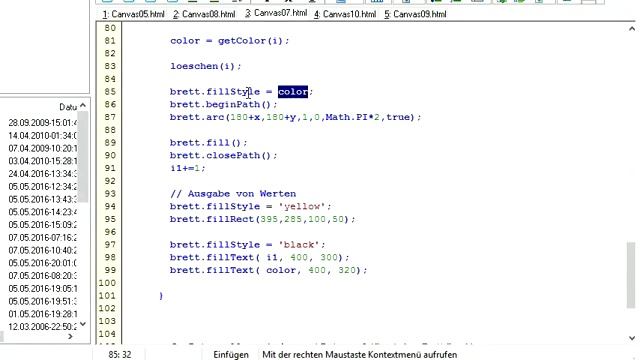Screen dimensions: 640x360
Task: Click line number 80 in the gutter
Action: click(110, 28)
